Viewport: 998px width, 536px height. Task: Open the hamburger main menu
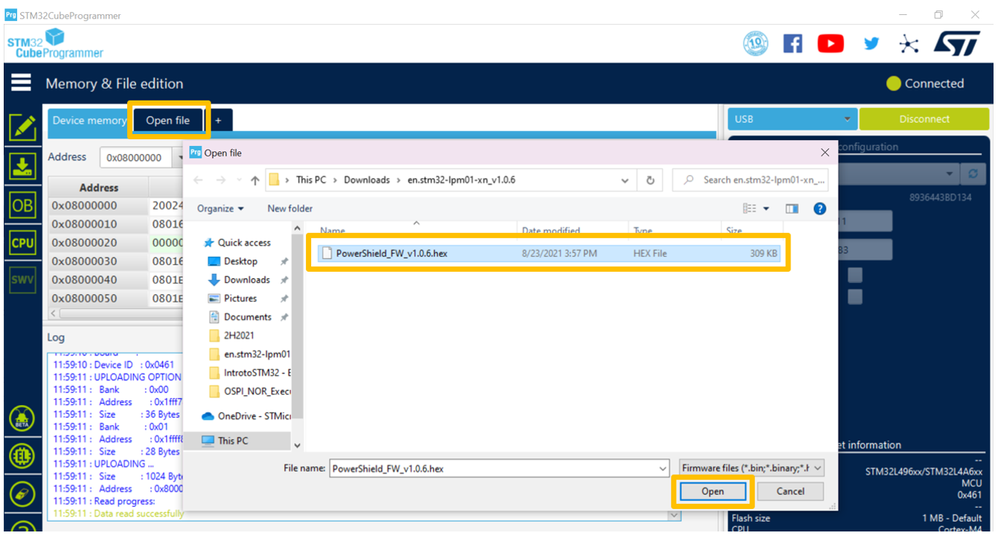click(x=21, y=83)
